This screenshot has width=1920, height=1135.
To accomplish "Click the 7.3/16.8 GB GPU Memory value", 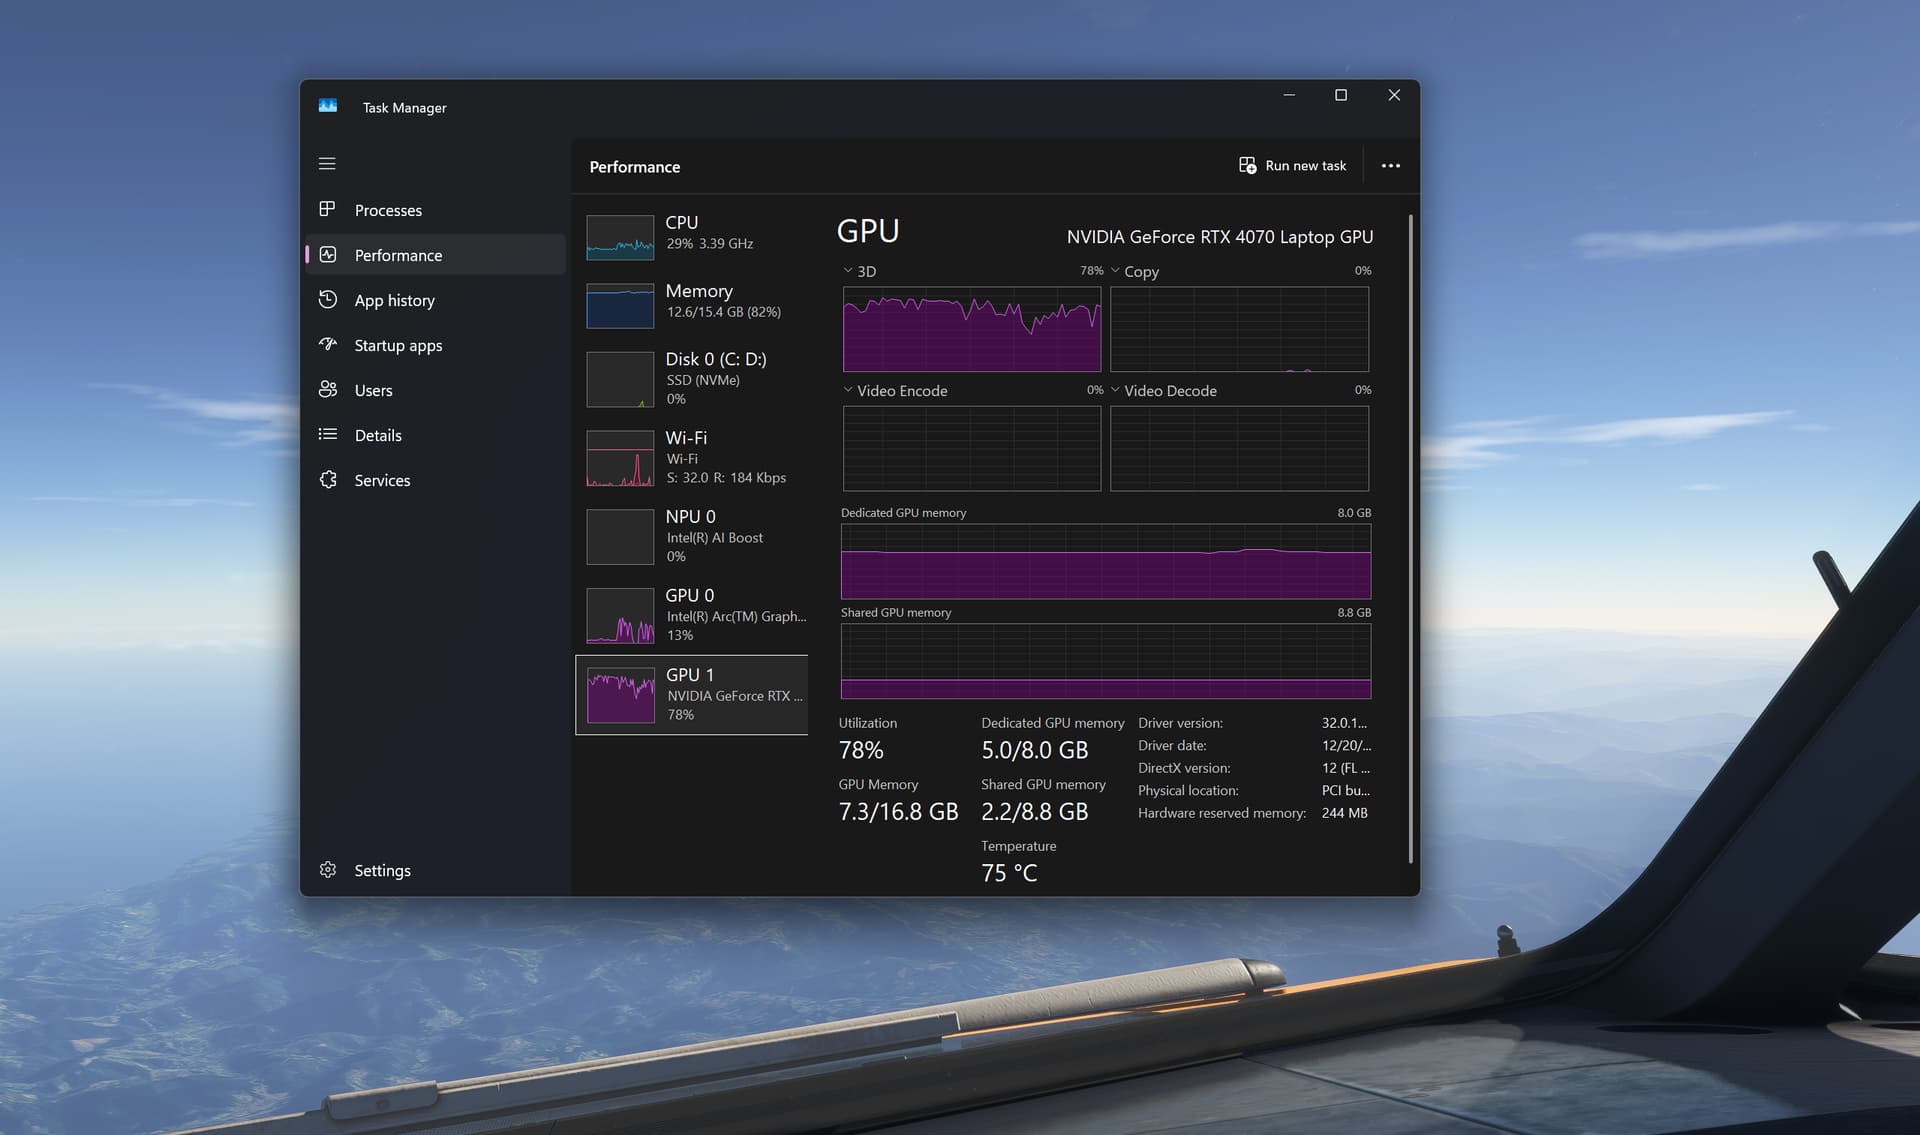I will [x=898, y=811].
